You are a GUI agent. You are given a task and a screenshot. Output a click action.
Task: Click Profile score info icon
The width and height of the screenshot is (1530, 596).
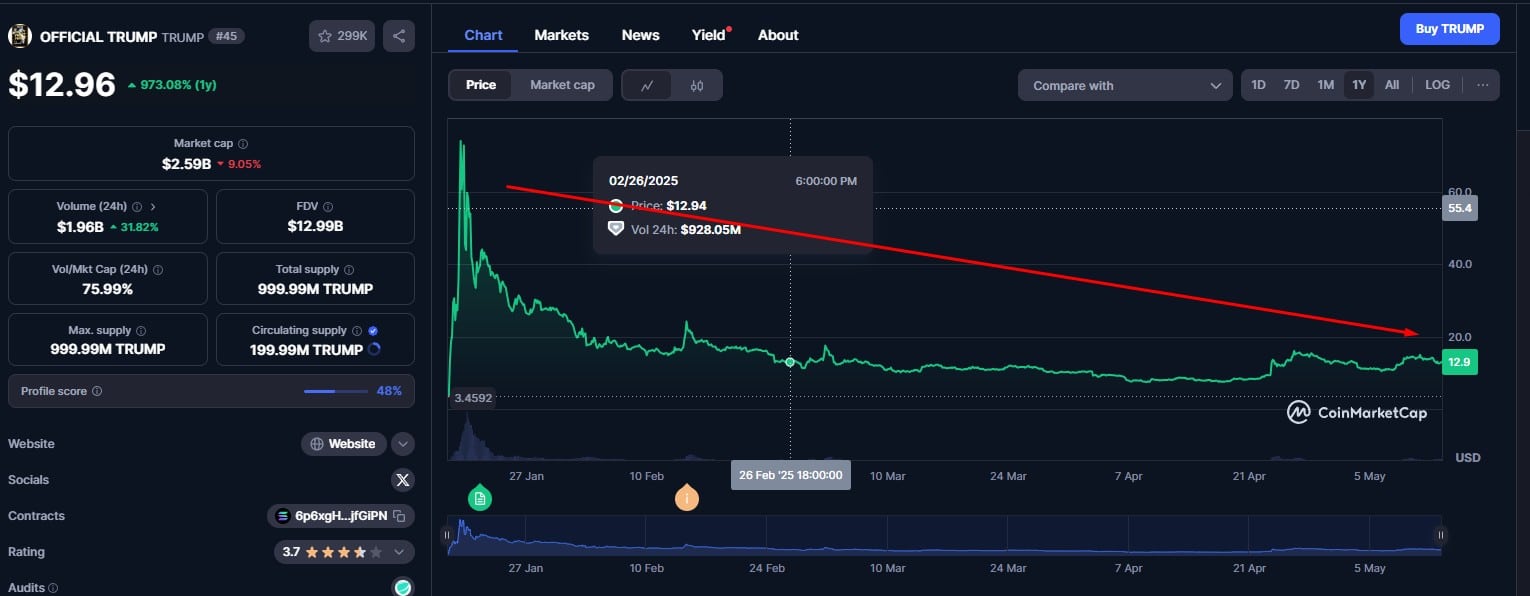(x=97, y=391)
